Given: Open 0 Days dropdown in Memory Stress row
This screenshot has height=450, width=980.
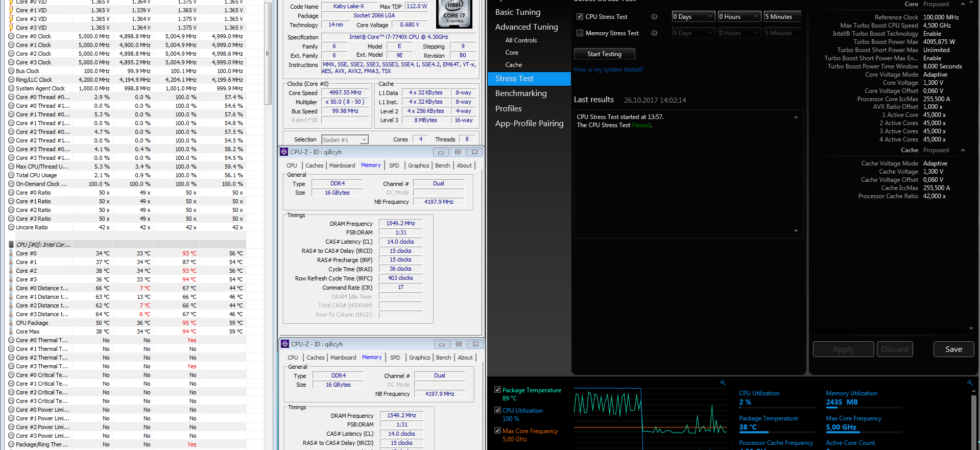Looking at the screenshot, I should (693, 33).
